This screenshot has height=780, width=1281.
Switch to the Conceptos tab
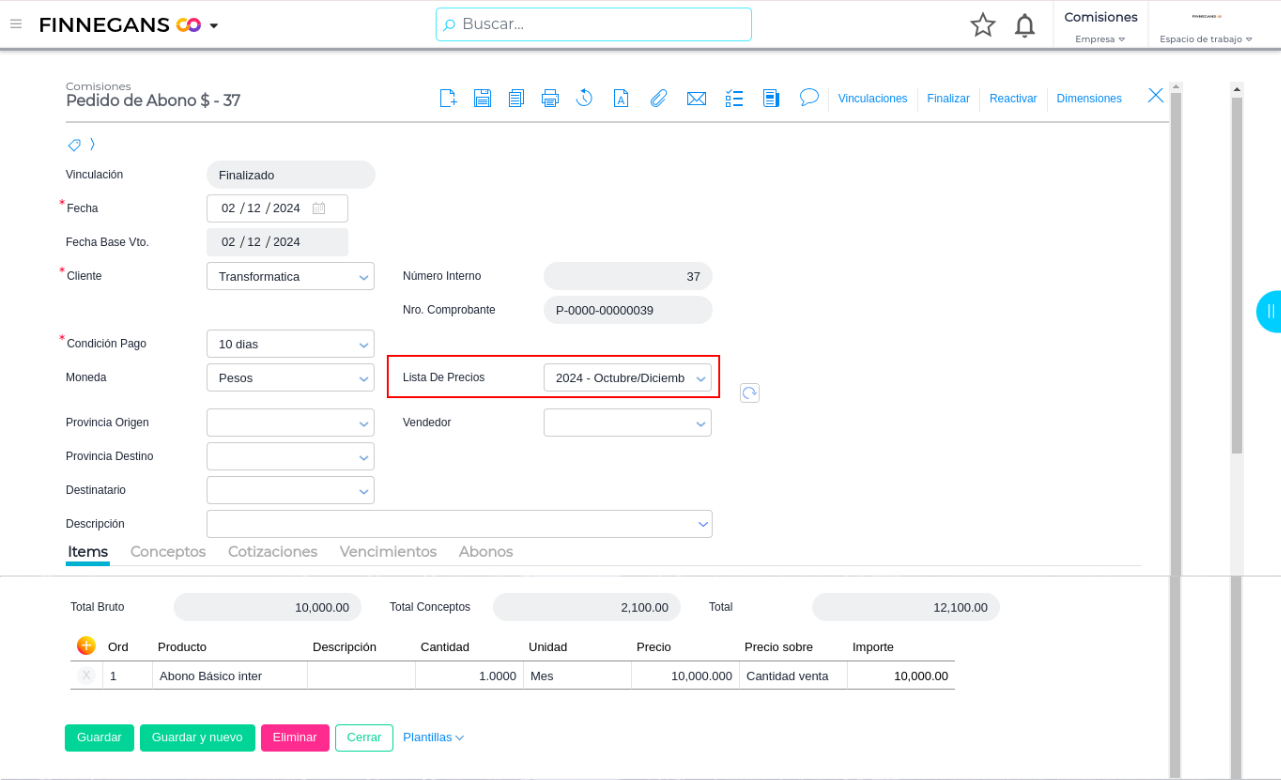tap(168, 552)
